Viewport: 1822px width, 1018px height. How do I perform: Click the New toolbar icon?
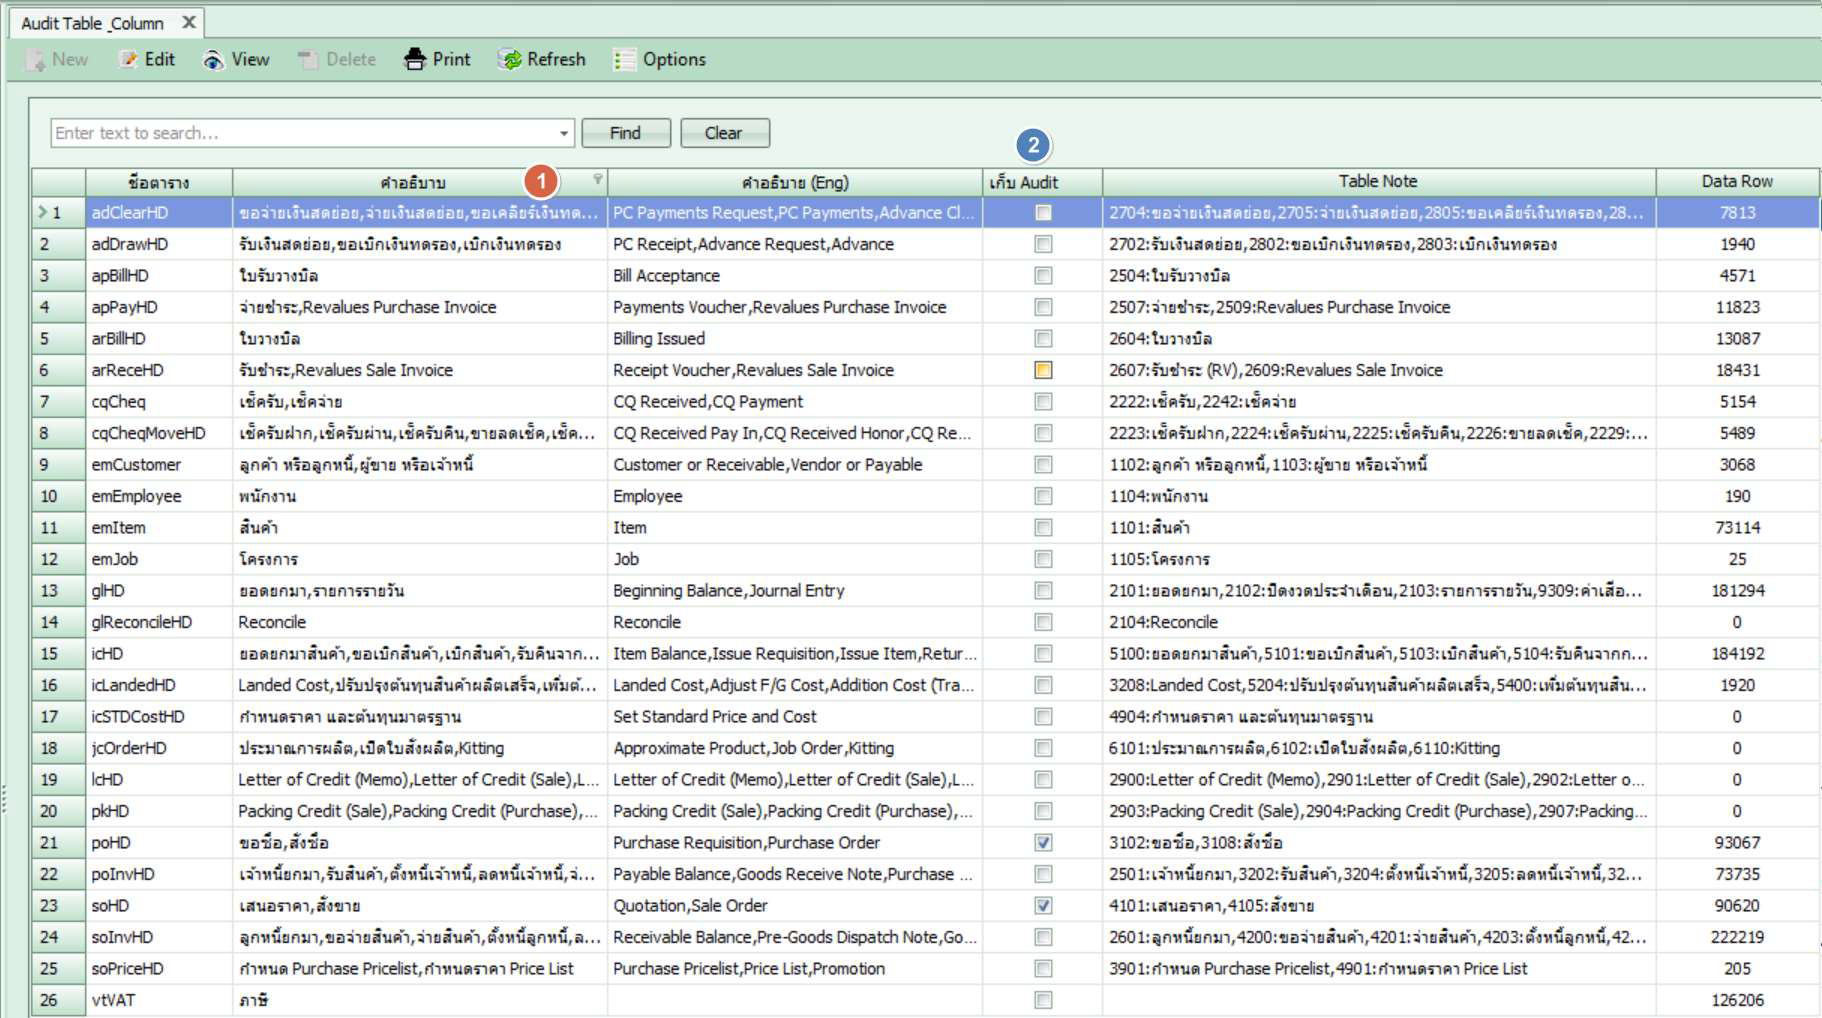coord(36,60)
